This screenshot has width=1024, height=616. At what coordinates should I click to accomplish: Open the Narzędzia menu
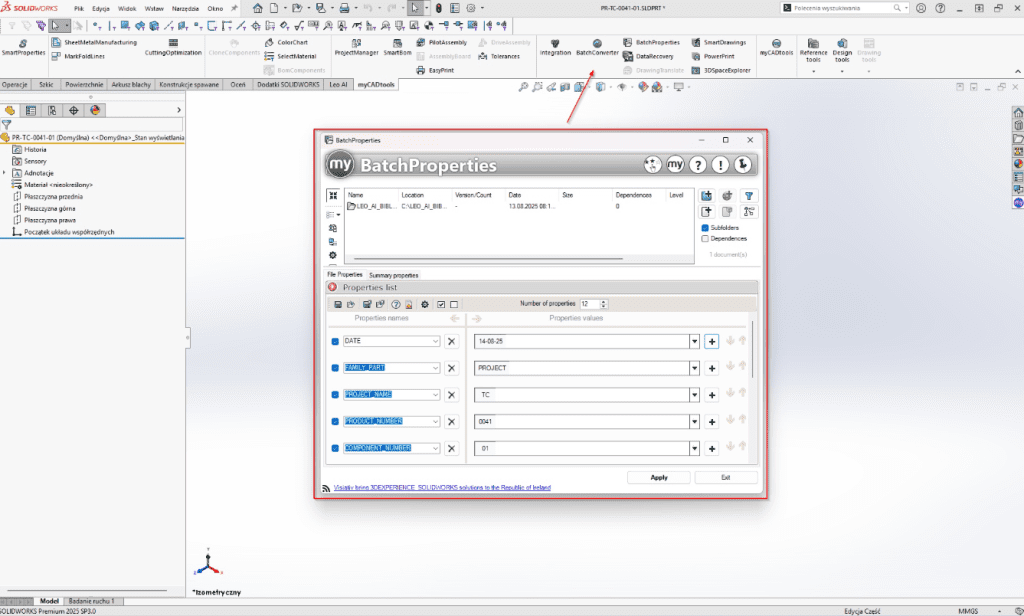click(x=185, y=8)
